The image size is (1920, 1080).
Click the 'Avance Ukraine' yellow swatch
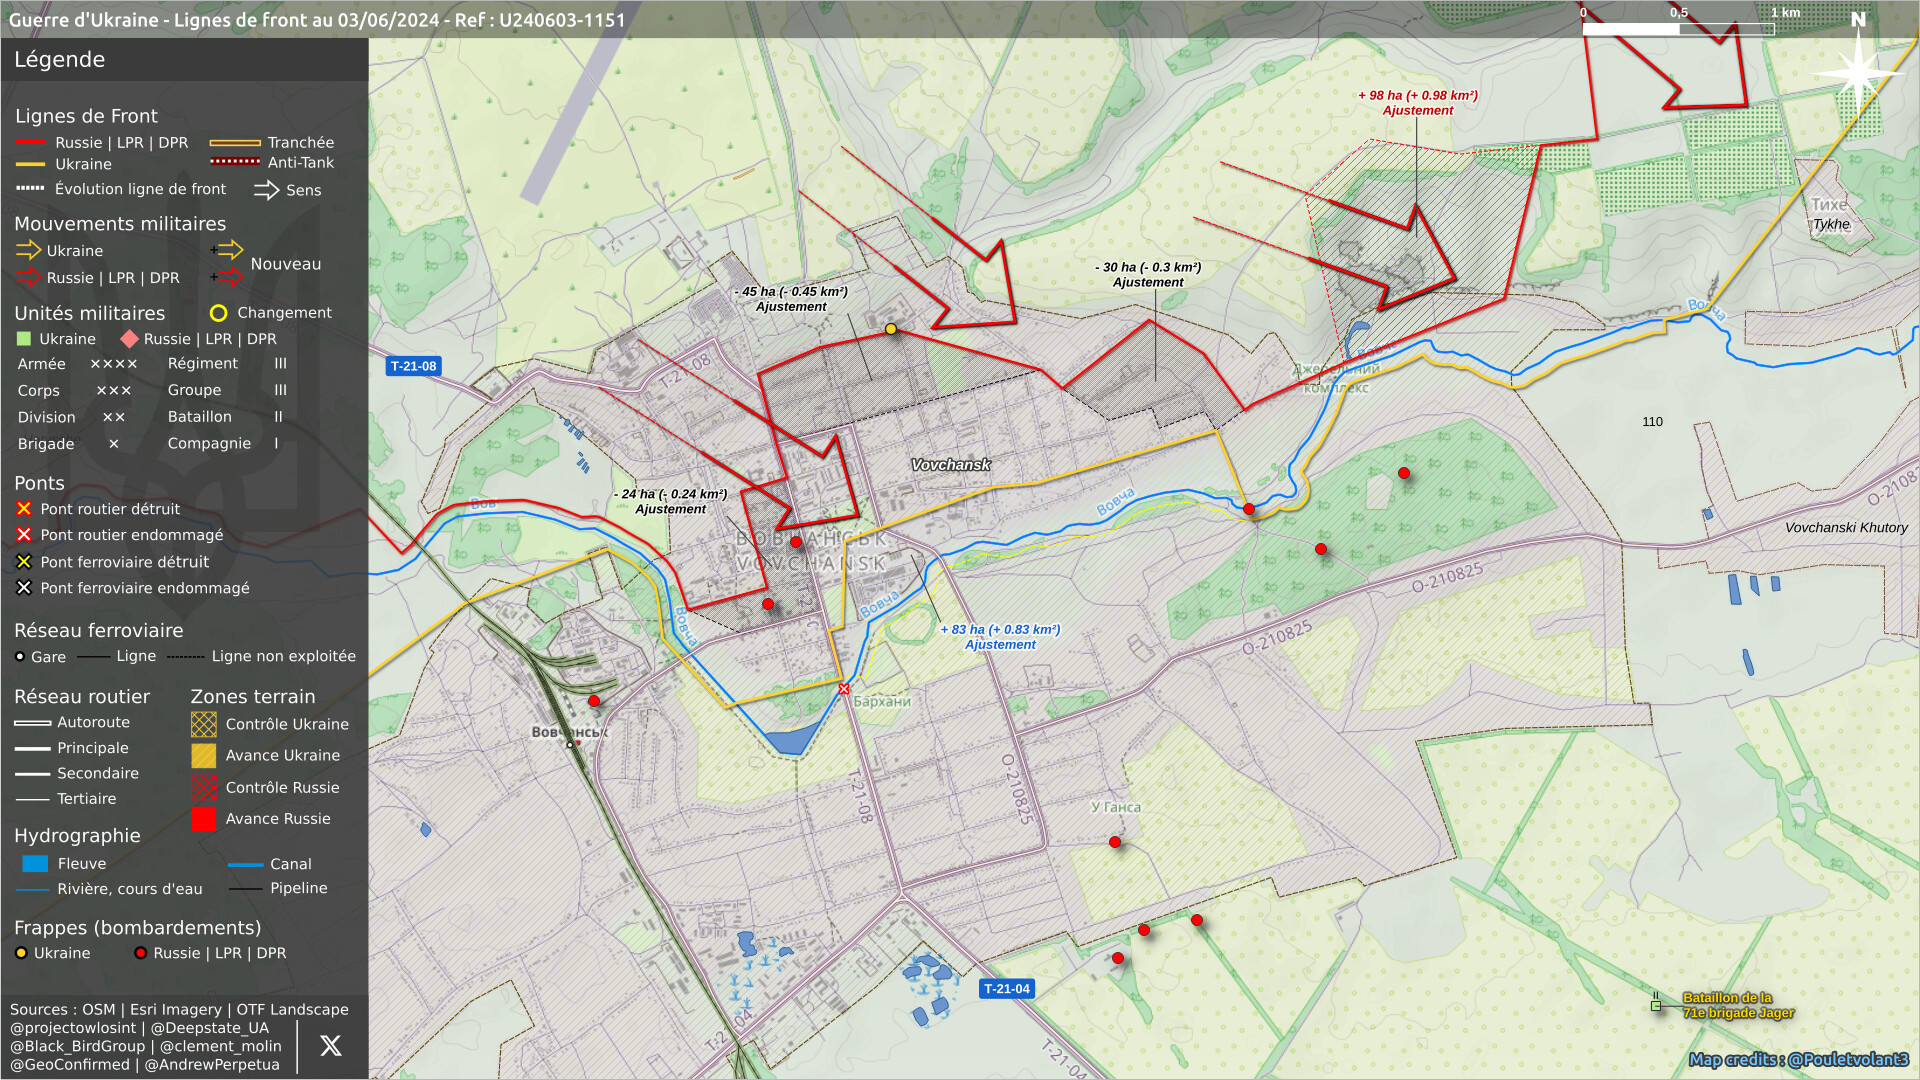pyautogui.click(x=204, y=756)
